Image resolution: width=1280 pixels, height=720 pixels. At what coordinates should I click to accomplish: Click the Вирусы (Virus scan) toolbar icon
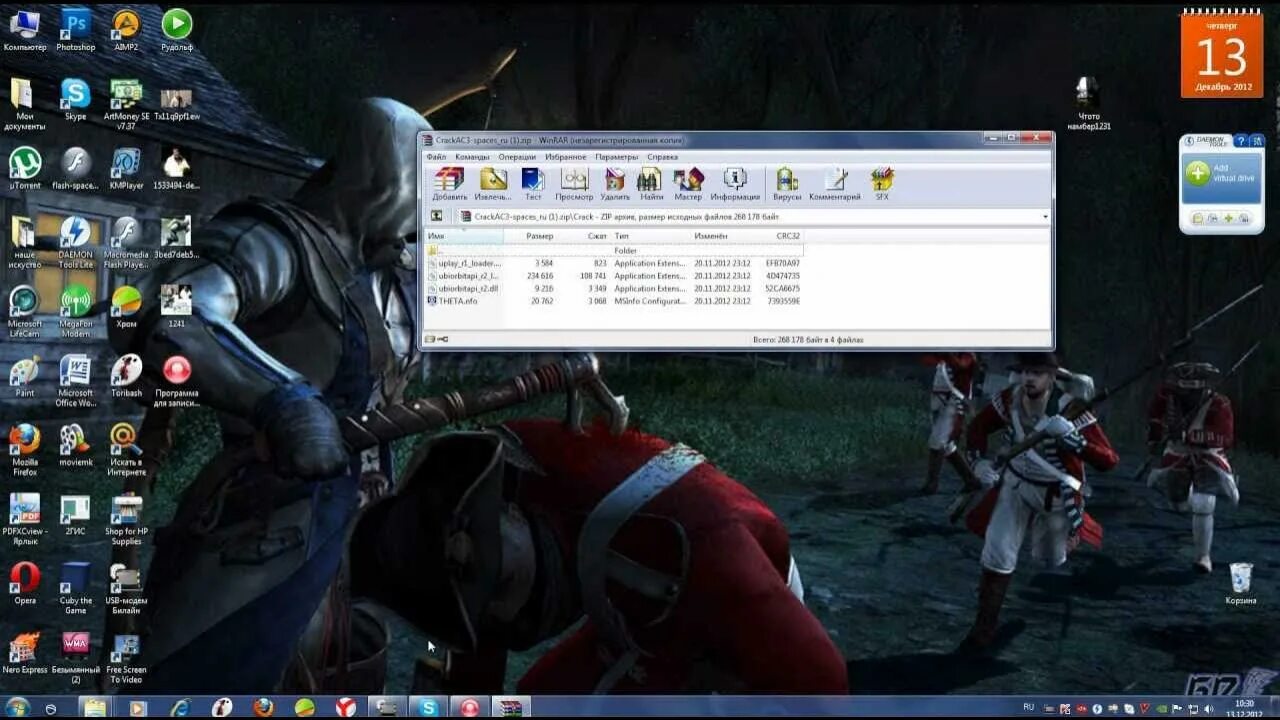(x=787, y=184)
